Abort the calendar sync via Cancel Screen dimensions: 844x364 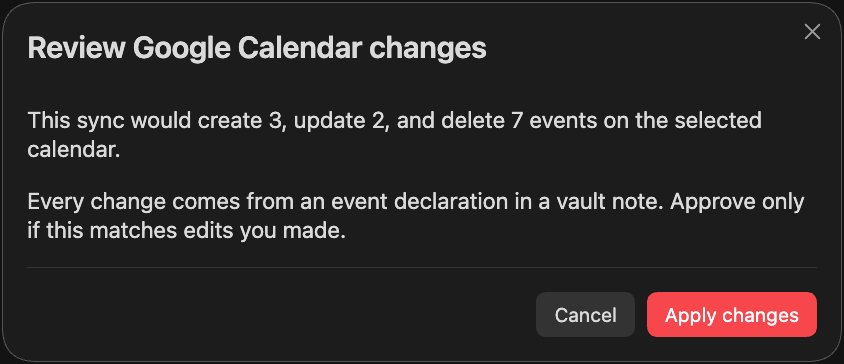click(585, 315)
